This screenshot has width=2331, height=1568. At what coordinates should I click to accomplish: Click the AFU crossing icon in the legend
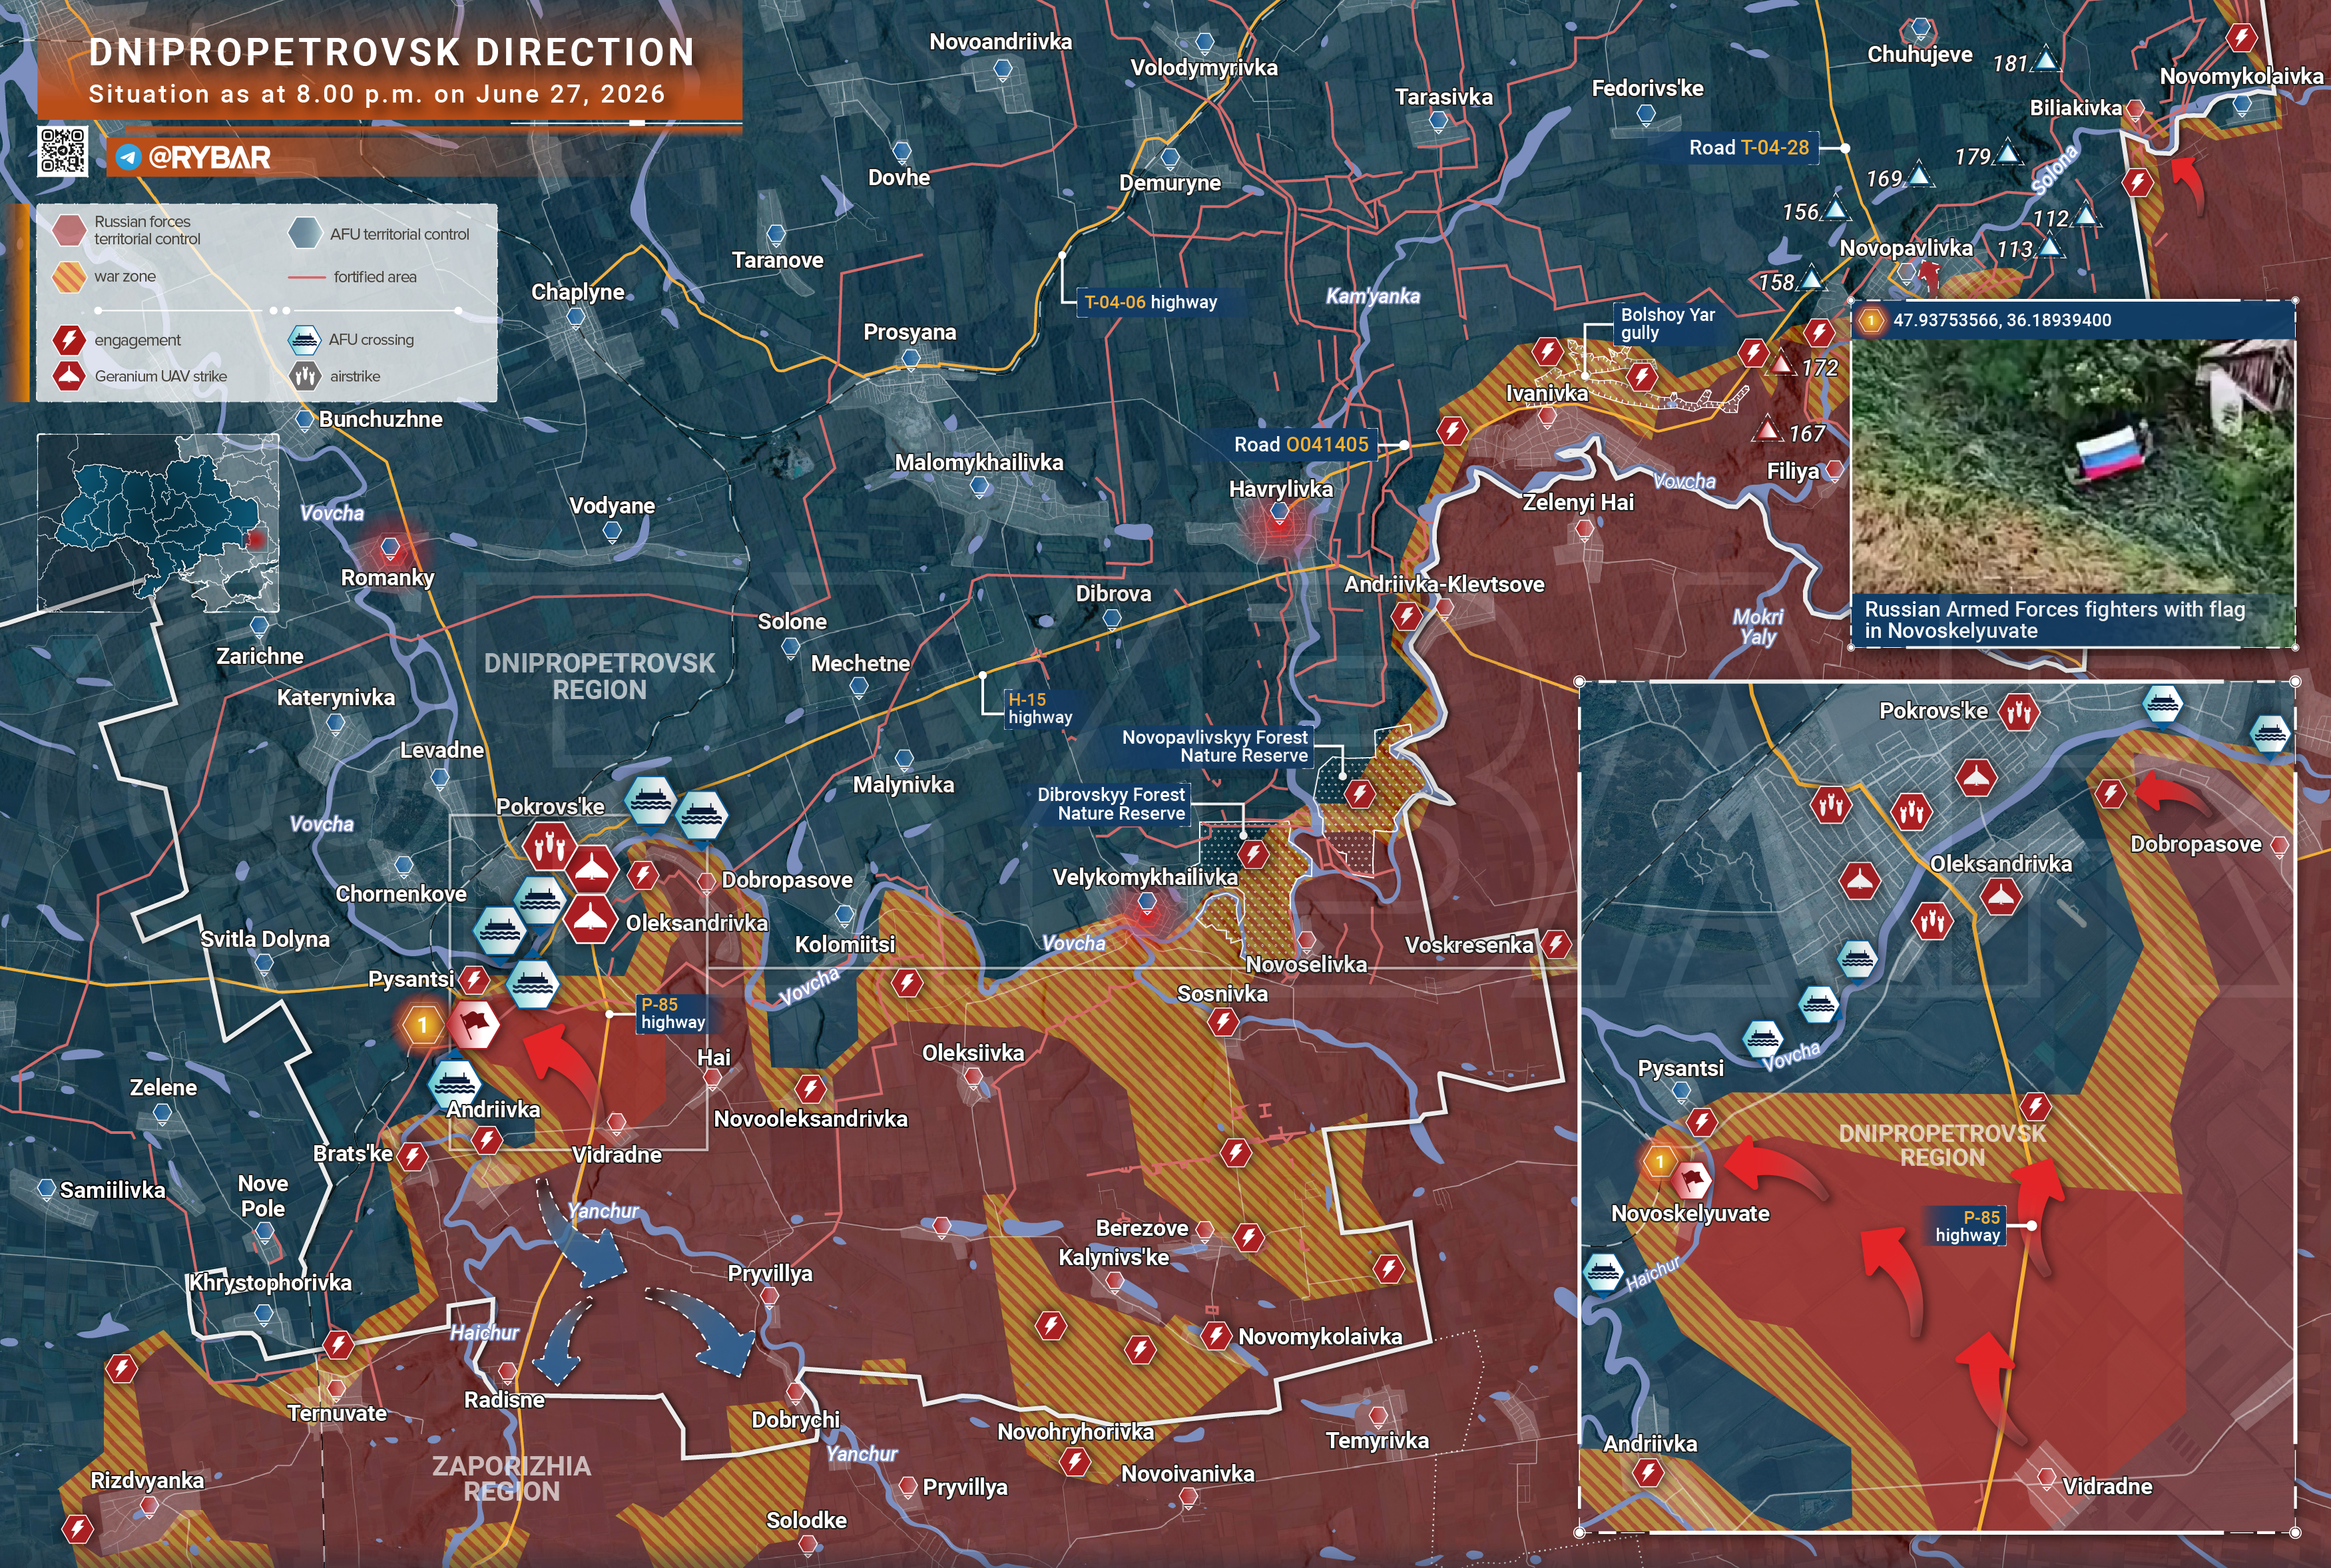304,340
